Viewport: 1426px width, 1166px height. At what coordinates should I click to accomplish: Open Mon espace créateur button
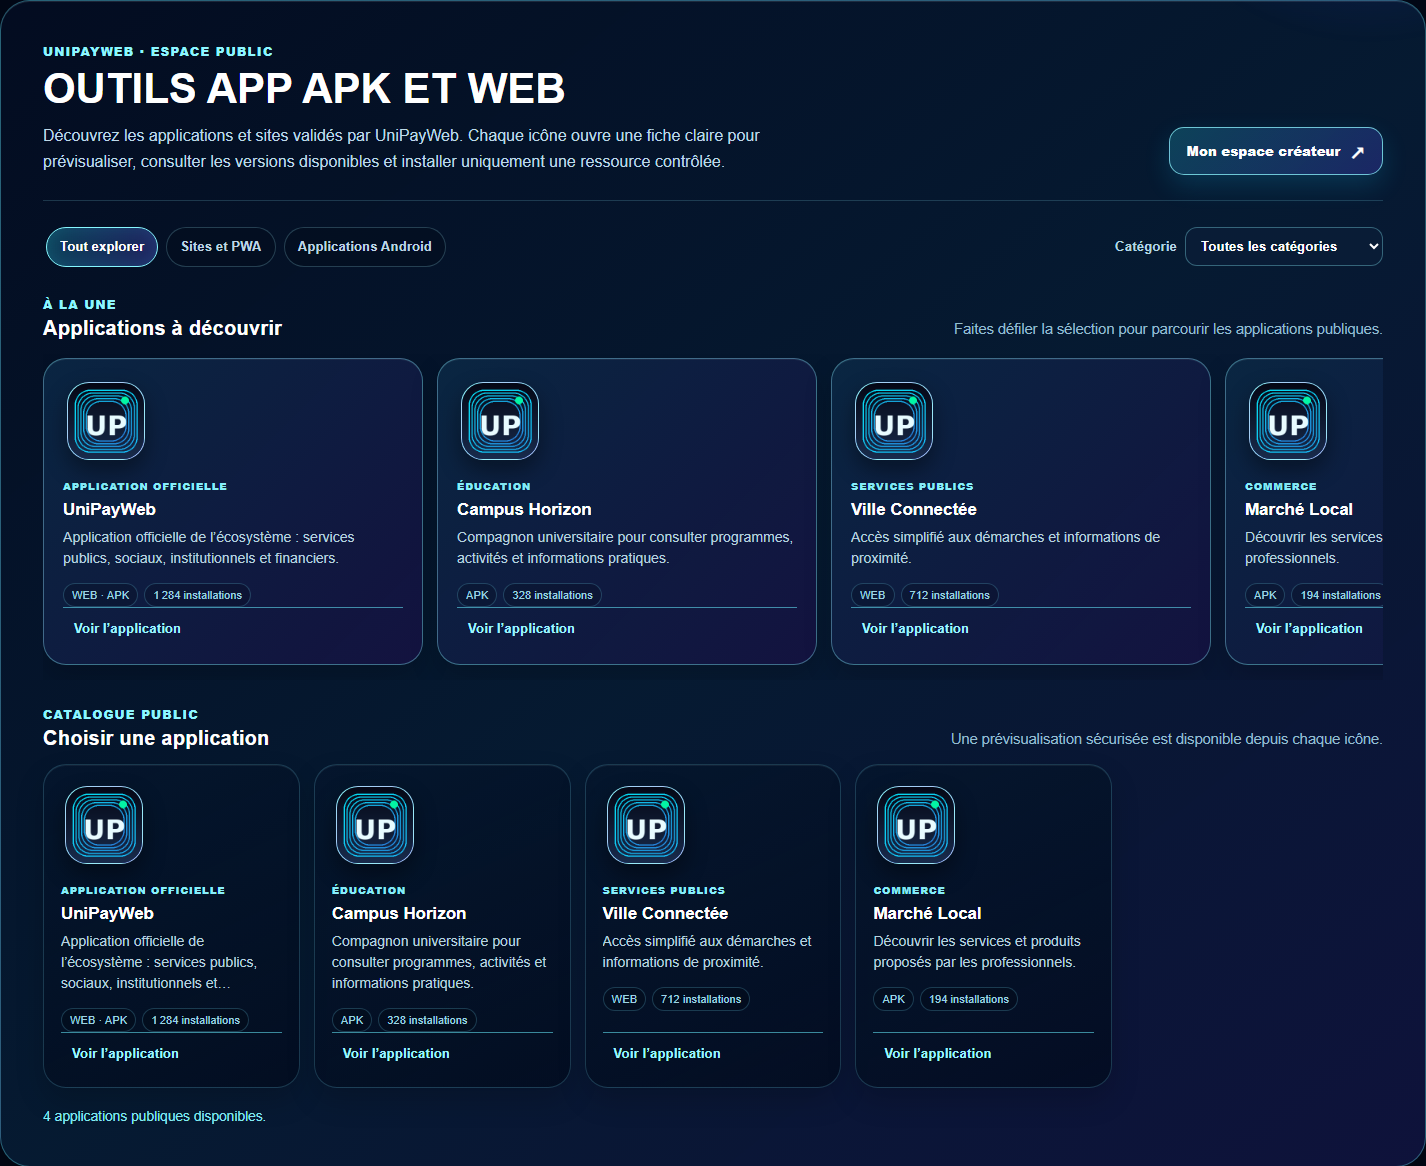[1276, 151]
